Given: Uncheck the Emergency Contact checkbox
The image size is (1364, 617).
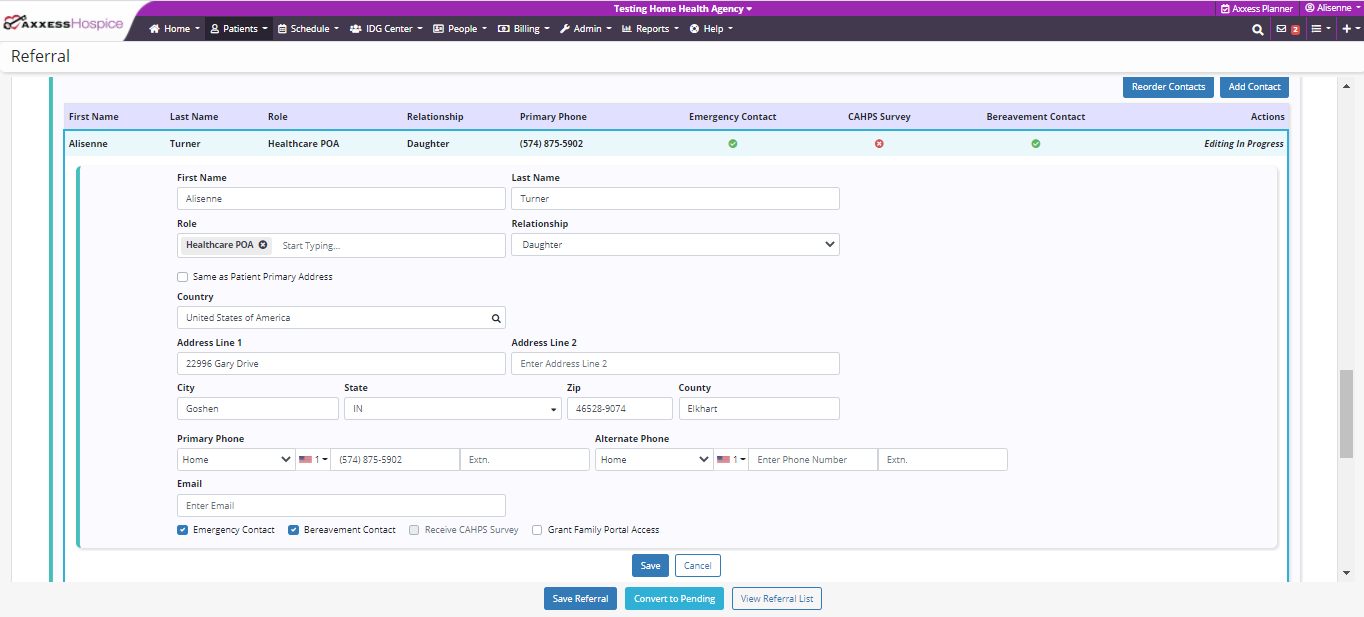Looking at the screenshot, I should pos(182,530).
